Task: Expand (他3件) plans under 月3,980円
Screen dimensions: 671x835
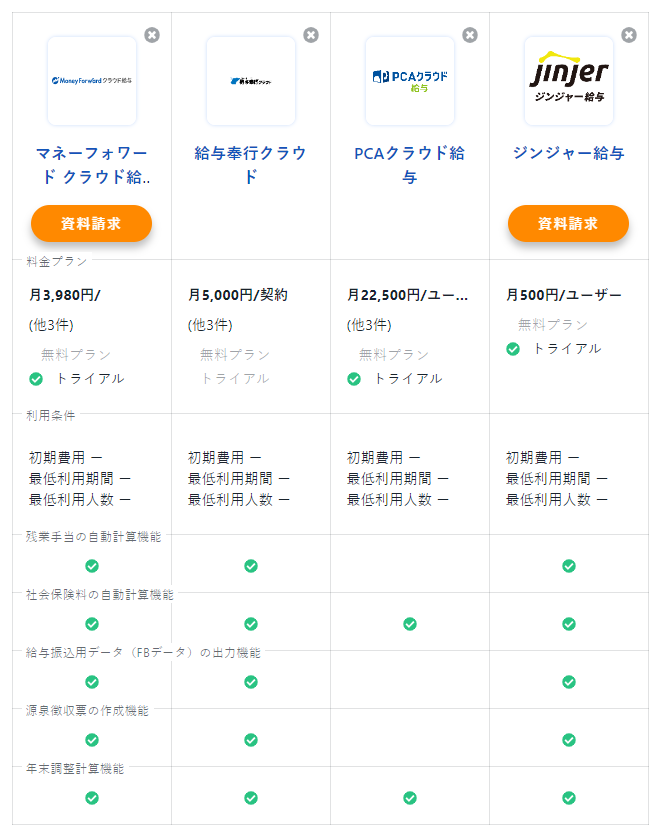Action: (51, 325)
